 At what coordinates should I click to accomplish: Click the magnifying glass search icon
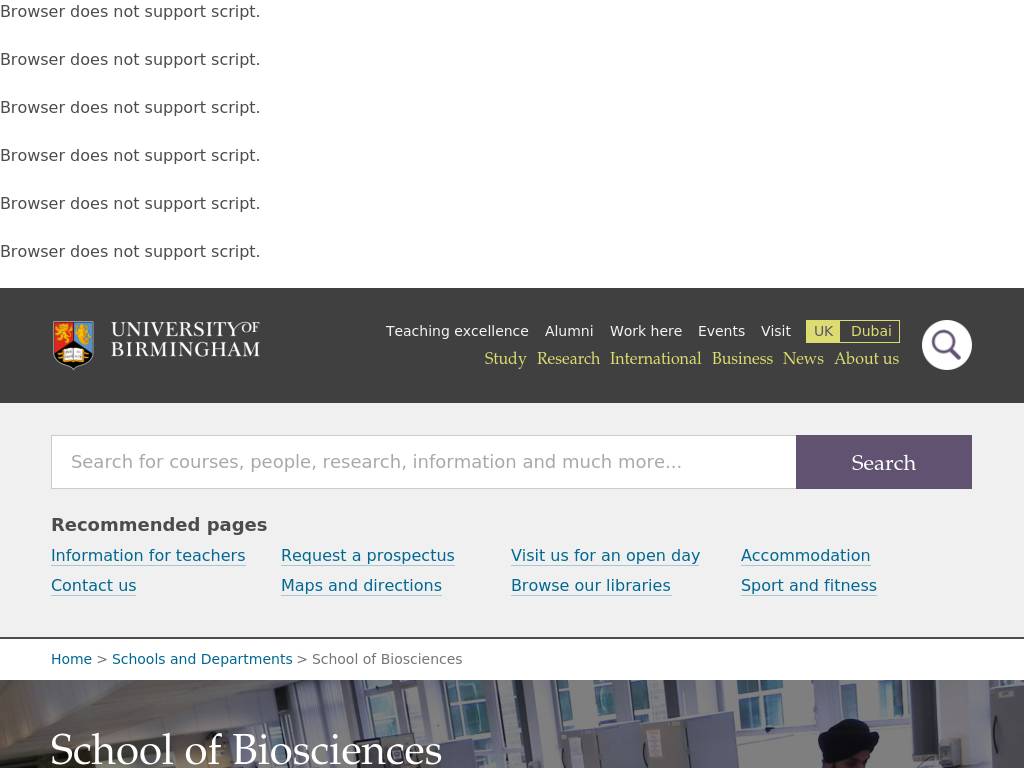pyautogui.click(x=946, y=345)
